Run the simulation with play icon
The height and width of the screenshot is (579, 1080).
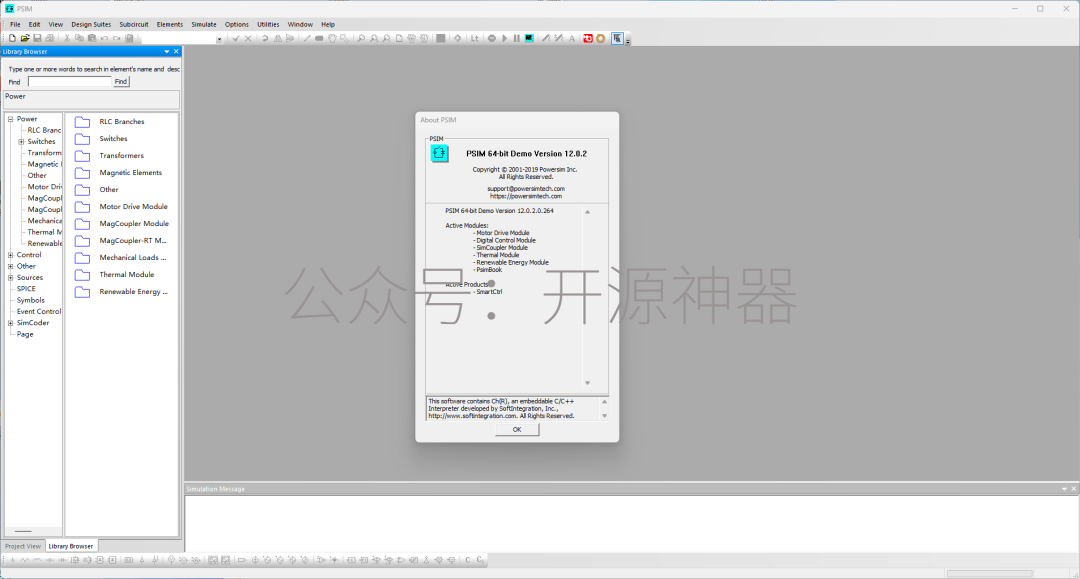click(x=504, y=39)
